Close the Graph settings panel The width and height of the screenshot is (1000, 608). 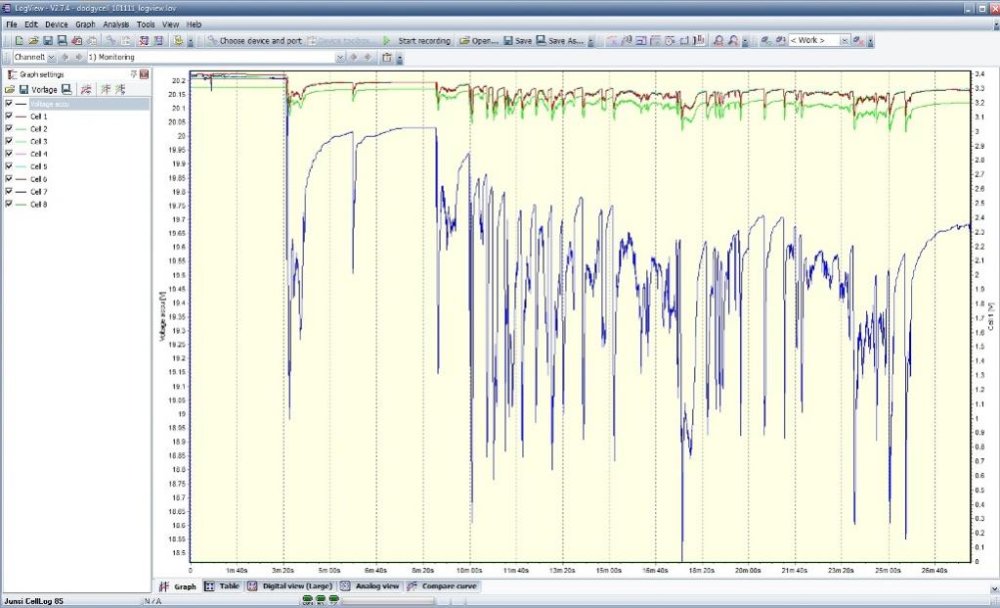(144, 74)
